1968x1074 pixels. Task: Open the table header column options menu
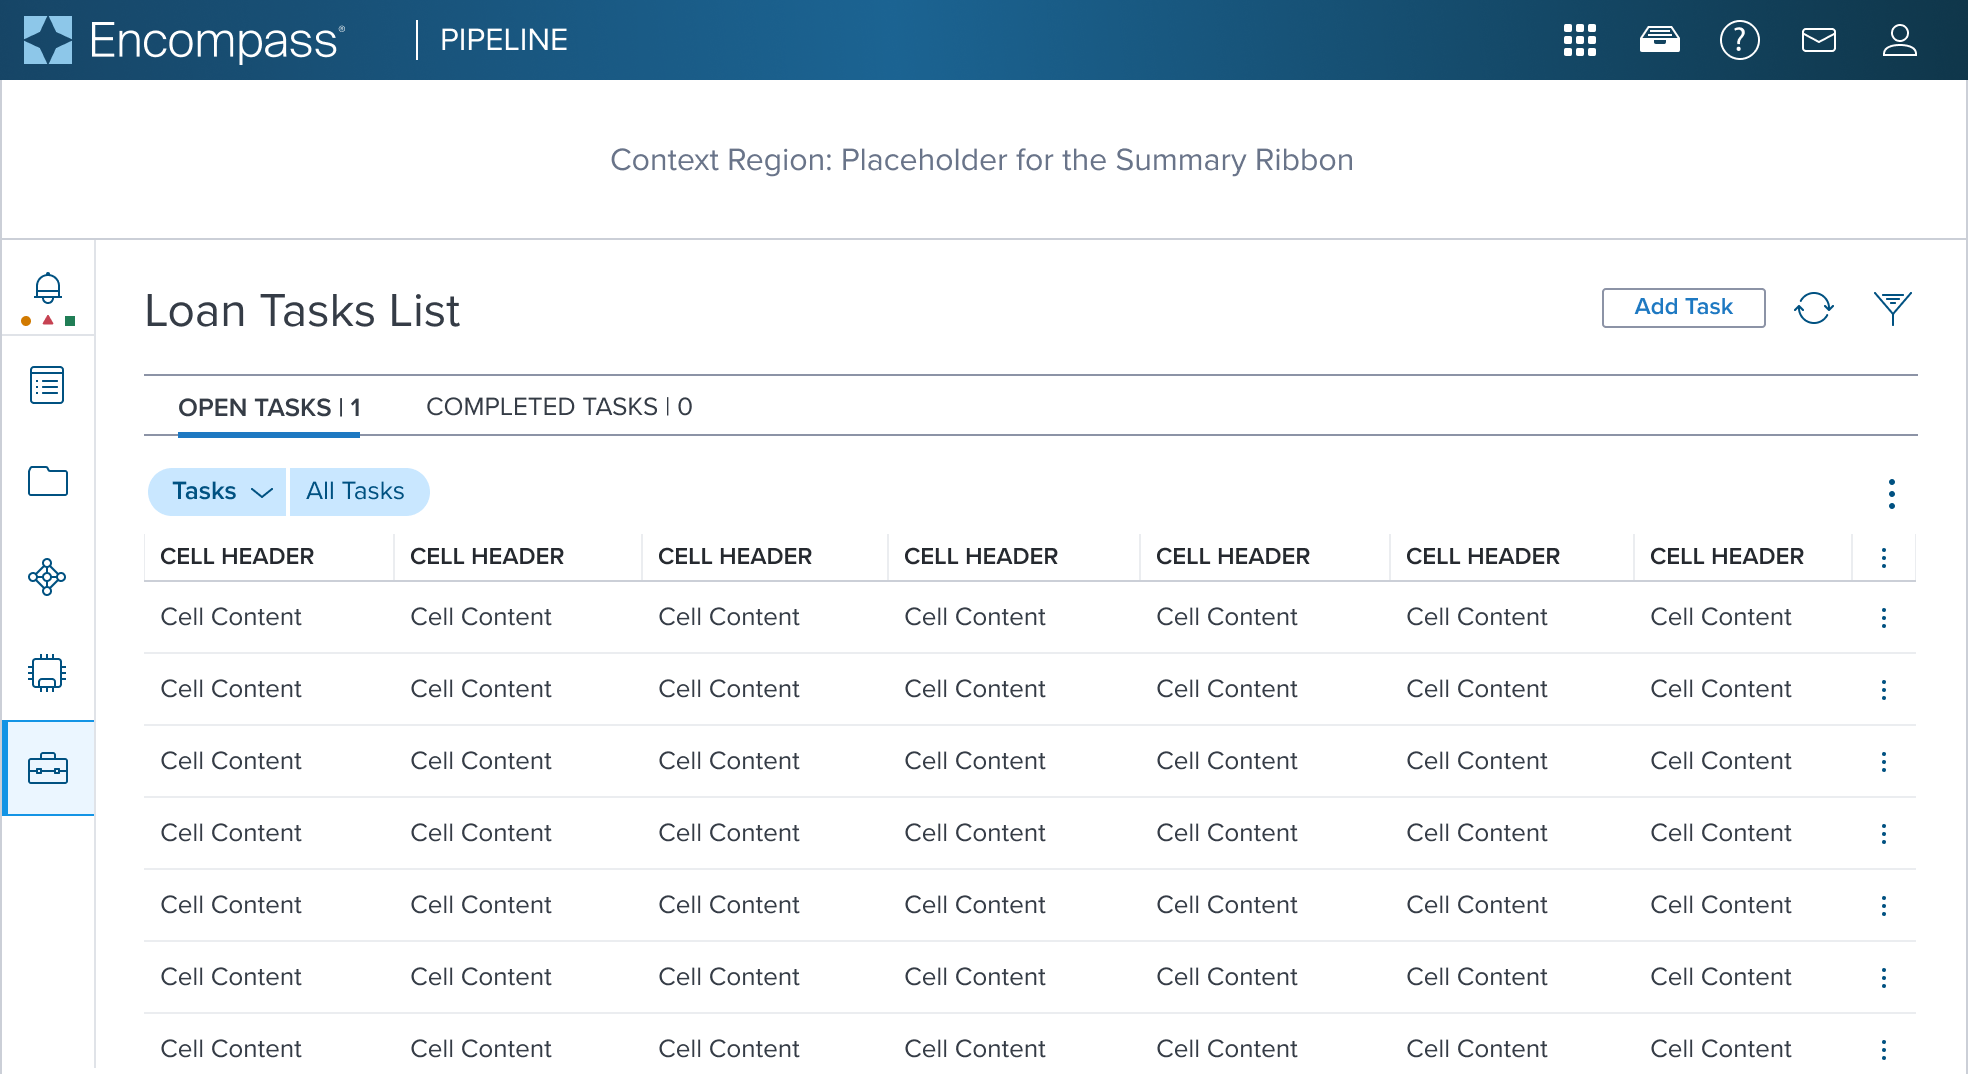coord(1884,558)
